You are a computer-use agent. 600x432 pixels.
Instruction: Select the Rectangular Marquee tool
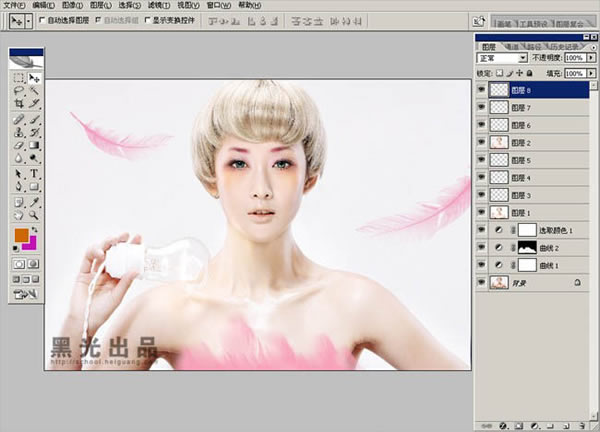(x=18, y=78)
